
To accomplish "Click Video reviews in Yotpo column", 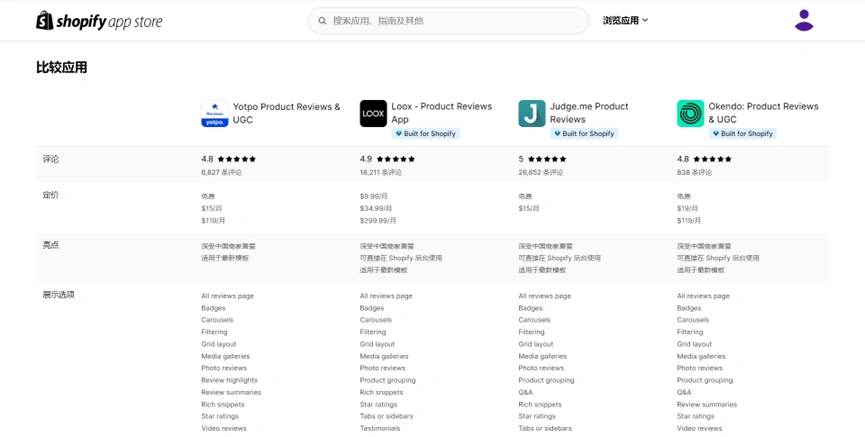I will (x=224, y=429).
